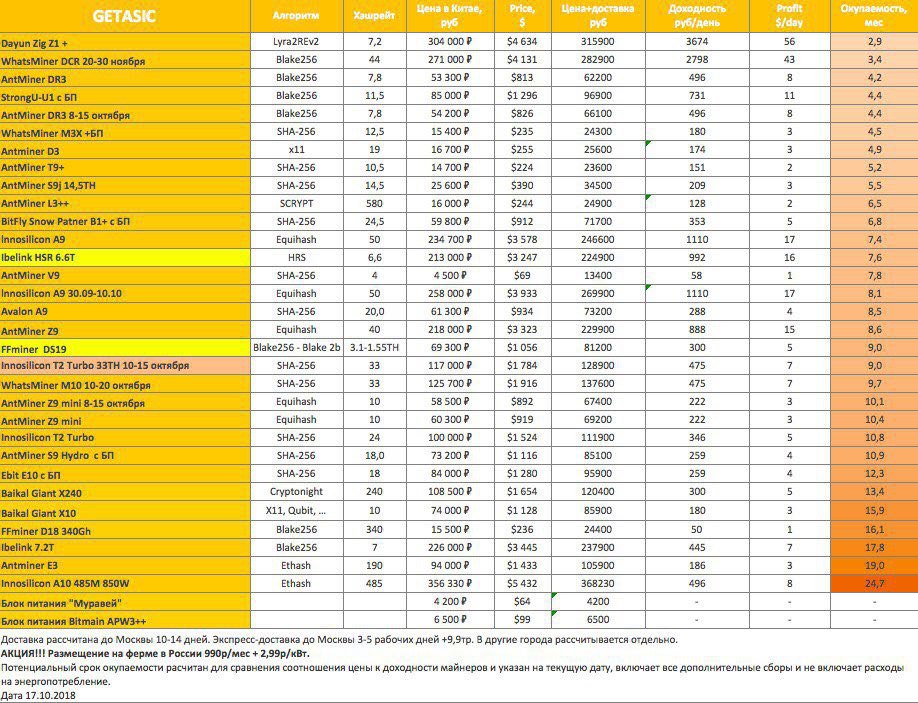Select the Blake256 - Blake 2b cell
Viewport: 918px width, 703px height.
[x=296, y=348]
